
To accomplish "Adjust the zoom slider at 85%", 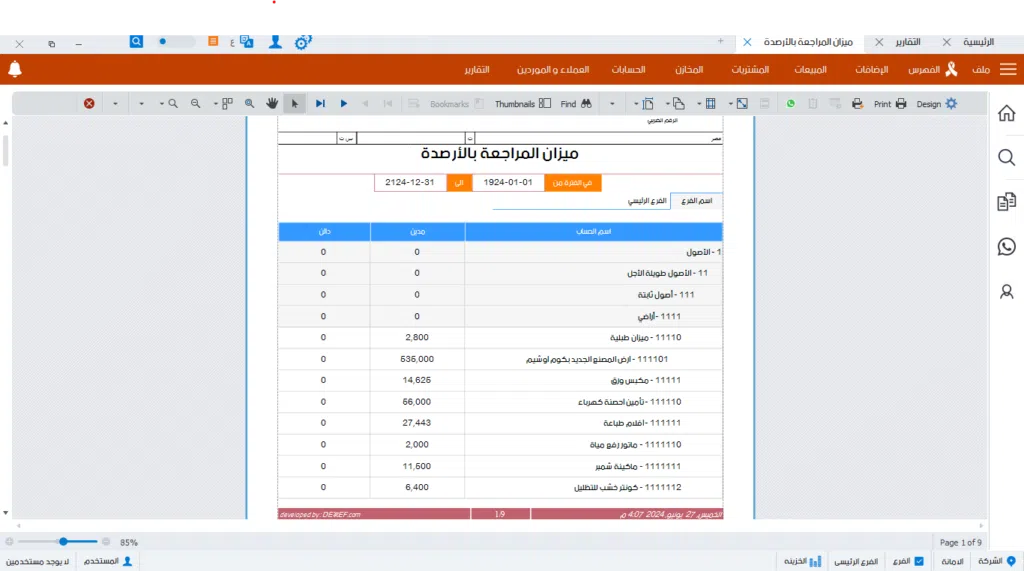I will click(x=63, y=542).
